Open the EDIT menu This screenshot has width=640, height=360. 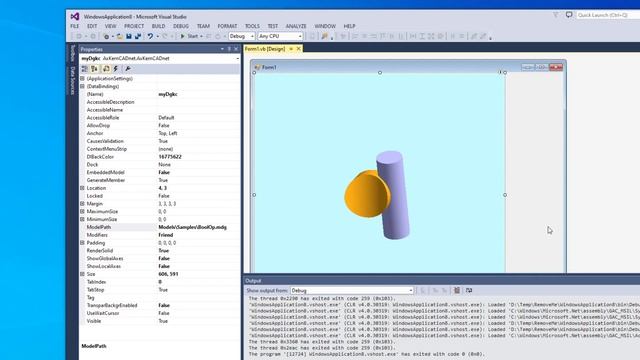[x=92, y=26]
